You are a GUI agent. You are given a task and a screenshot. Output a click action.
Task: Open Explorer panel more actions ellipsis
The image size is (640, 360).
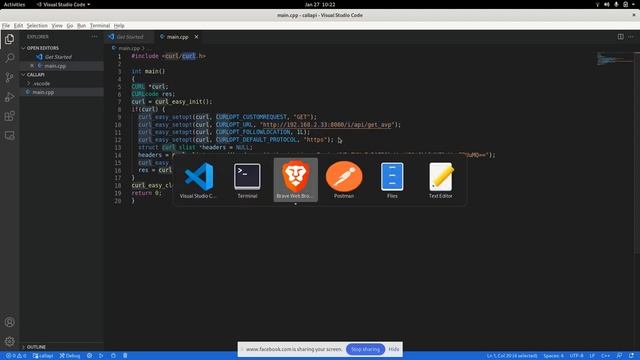tap(94, 37)
